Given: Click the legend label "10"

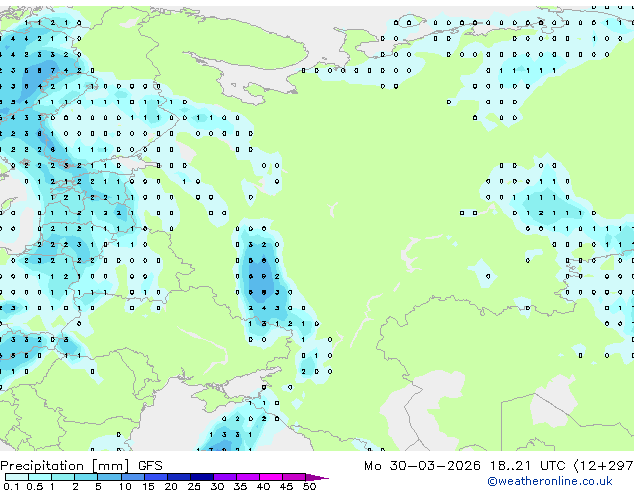Looking at the screenshot, I should click(125, 486).
